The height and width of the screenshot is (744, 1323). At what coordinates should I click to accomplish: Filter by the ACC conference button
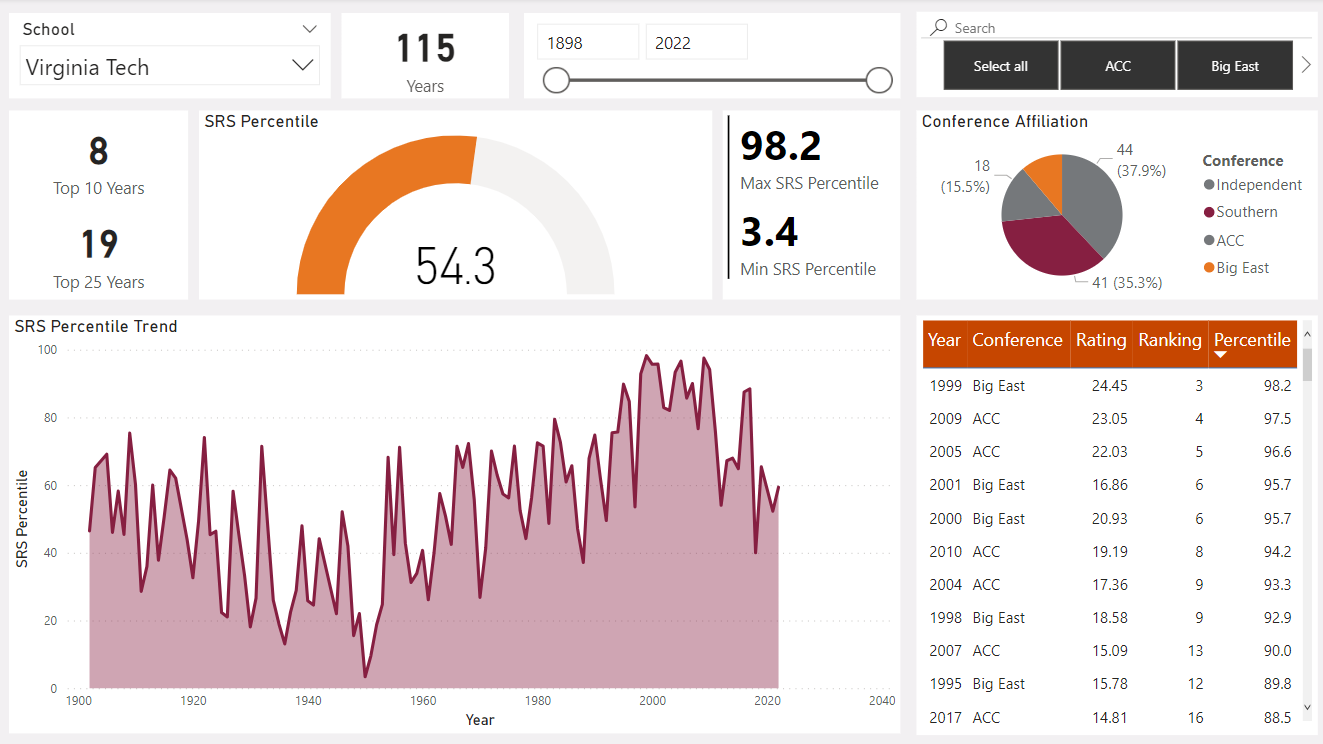click(1118, 66)
